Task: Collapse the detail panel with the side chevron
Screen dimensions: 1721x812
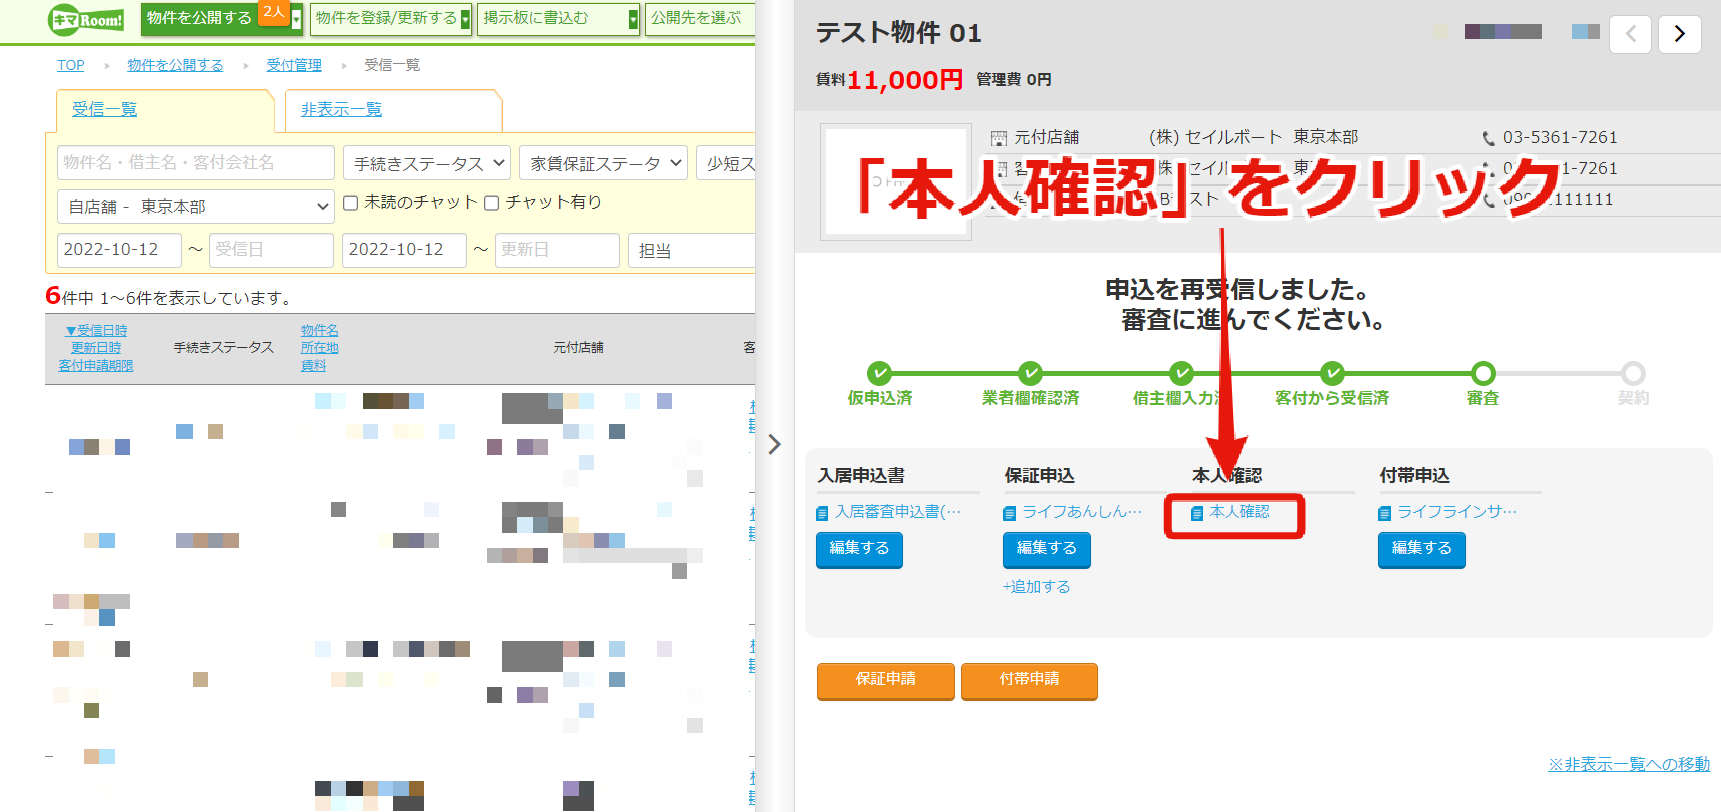Action: 774,444
